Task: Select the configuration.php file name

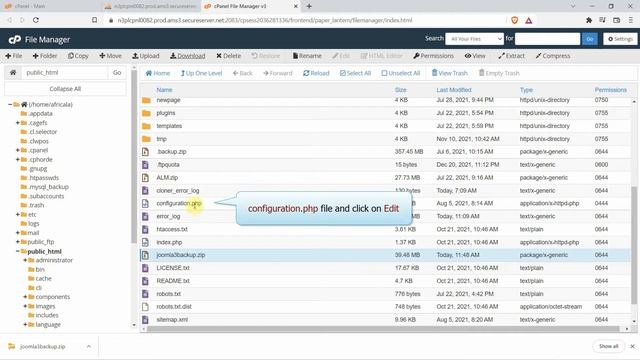Action: 179,203
